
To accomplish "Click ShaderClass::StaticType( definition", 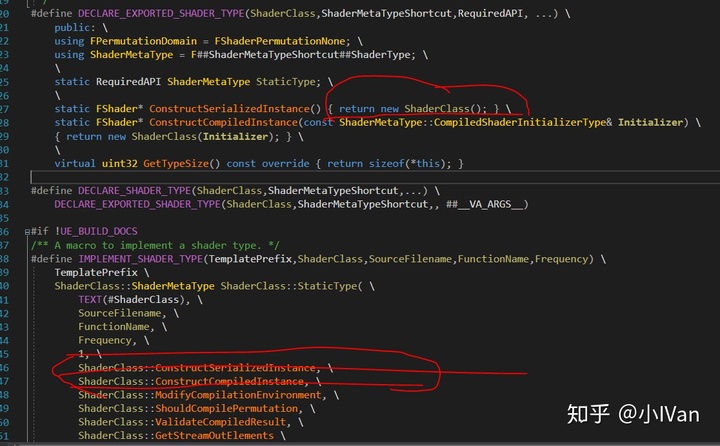I will tap(291, 286).
